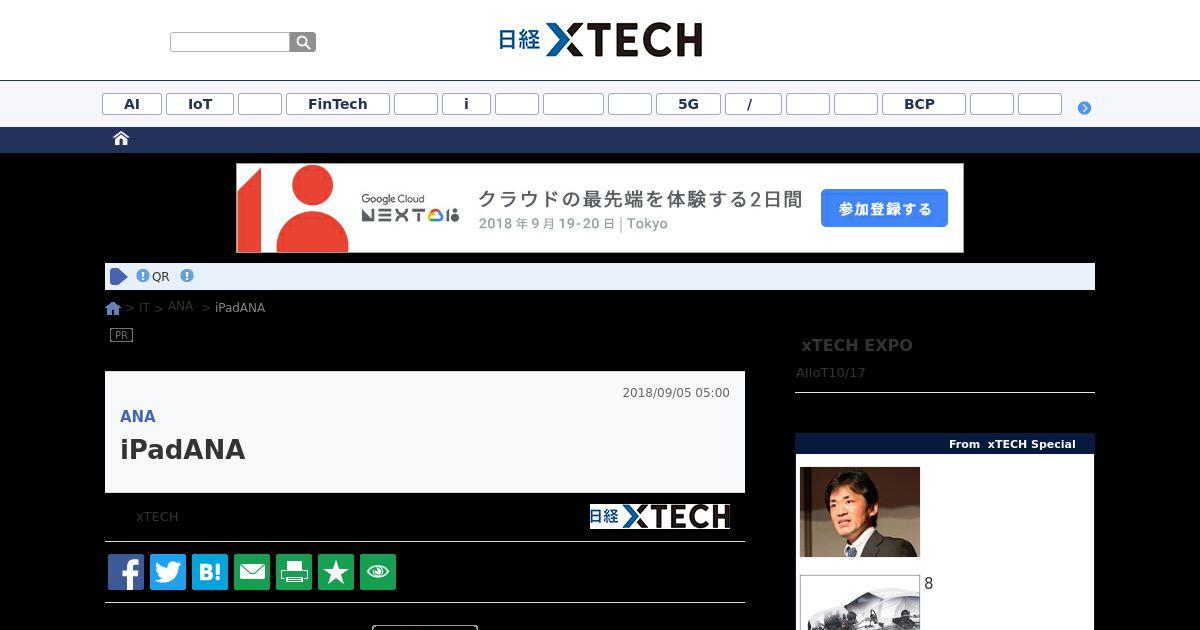Open the breadcrumb home icon

pos(113,308)
